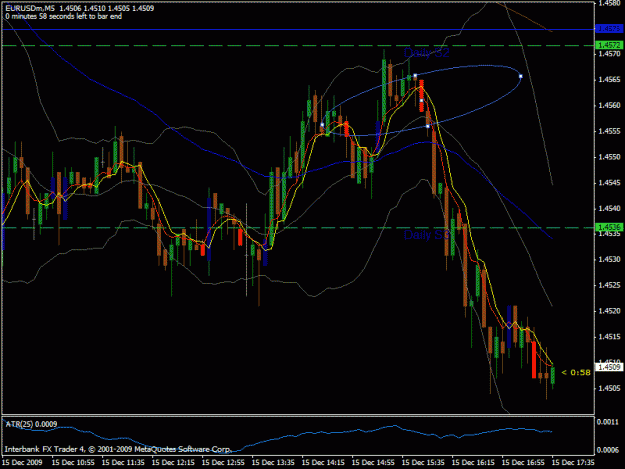
Task: Click the current price label 1.4509
Action: [x=609, y=367]
